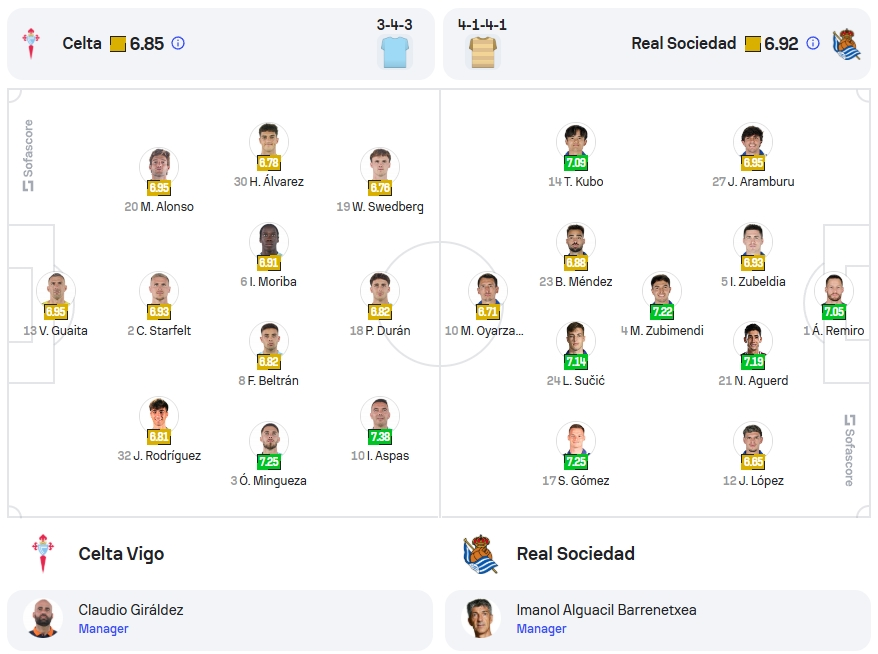Click the info icon next to Celta 6.85
This screenshot has width=878, height=654.
178,43
